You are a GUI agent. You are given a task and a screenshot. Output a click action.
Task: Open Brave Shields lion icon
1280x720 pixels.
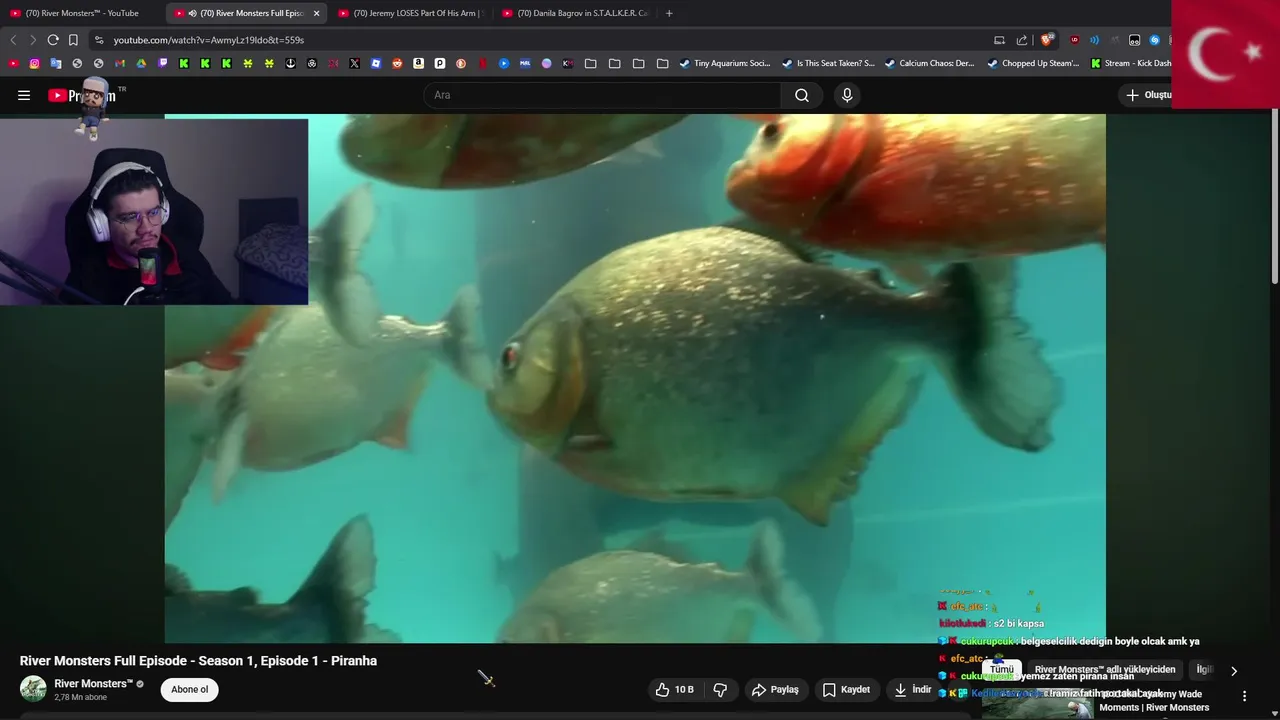pos(1046,40)
